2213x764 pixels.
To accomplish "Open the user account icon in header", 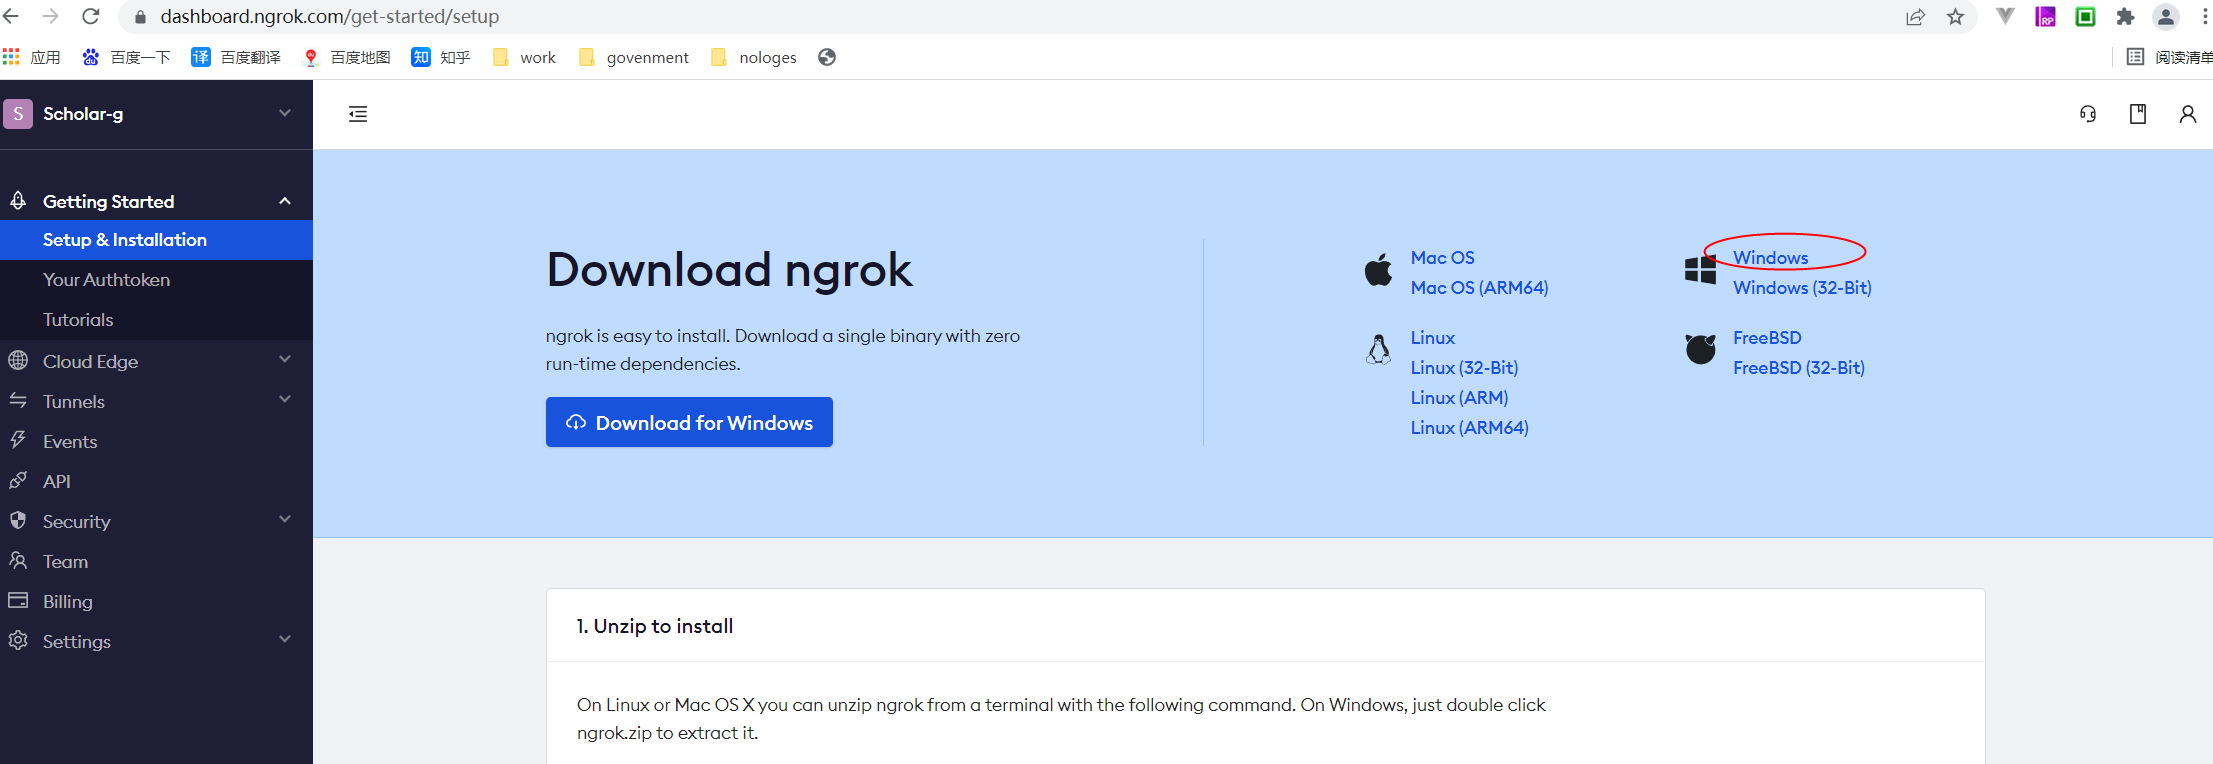I will [x=2188, y=114].
